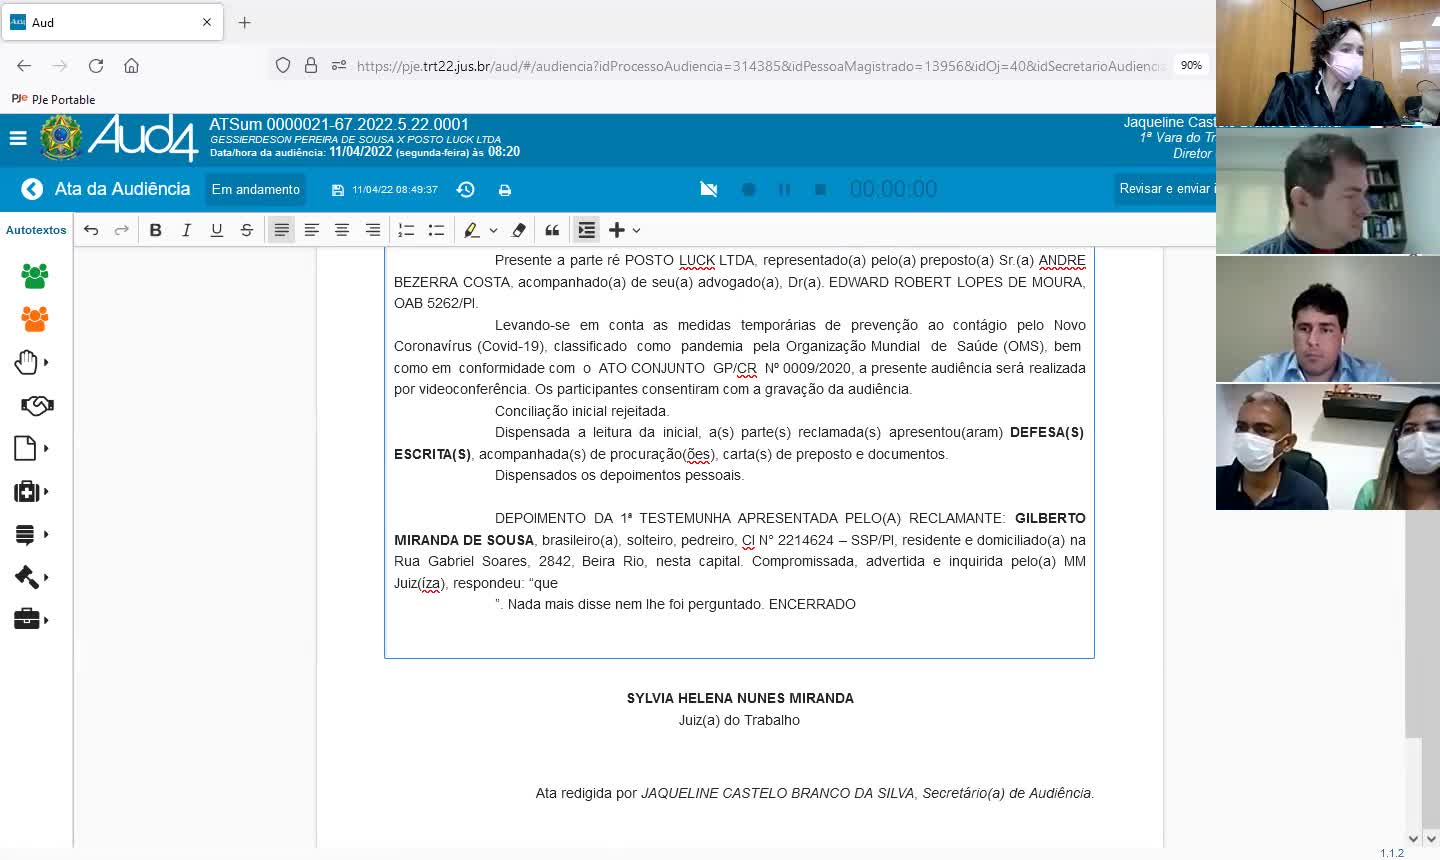Click the handshake conciliation icon

pyautogui.click(x=37, y=405)
